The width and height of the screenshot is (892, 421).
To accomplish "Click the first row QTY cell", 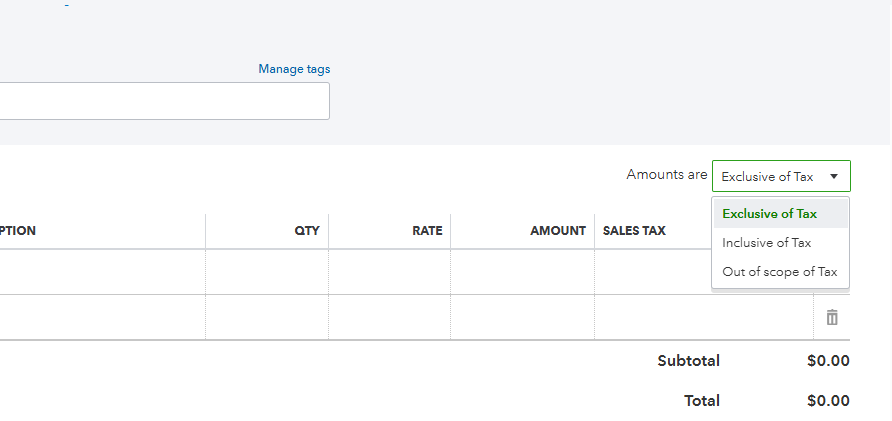I will (x=267, y=272).
